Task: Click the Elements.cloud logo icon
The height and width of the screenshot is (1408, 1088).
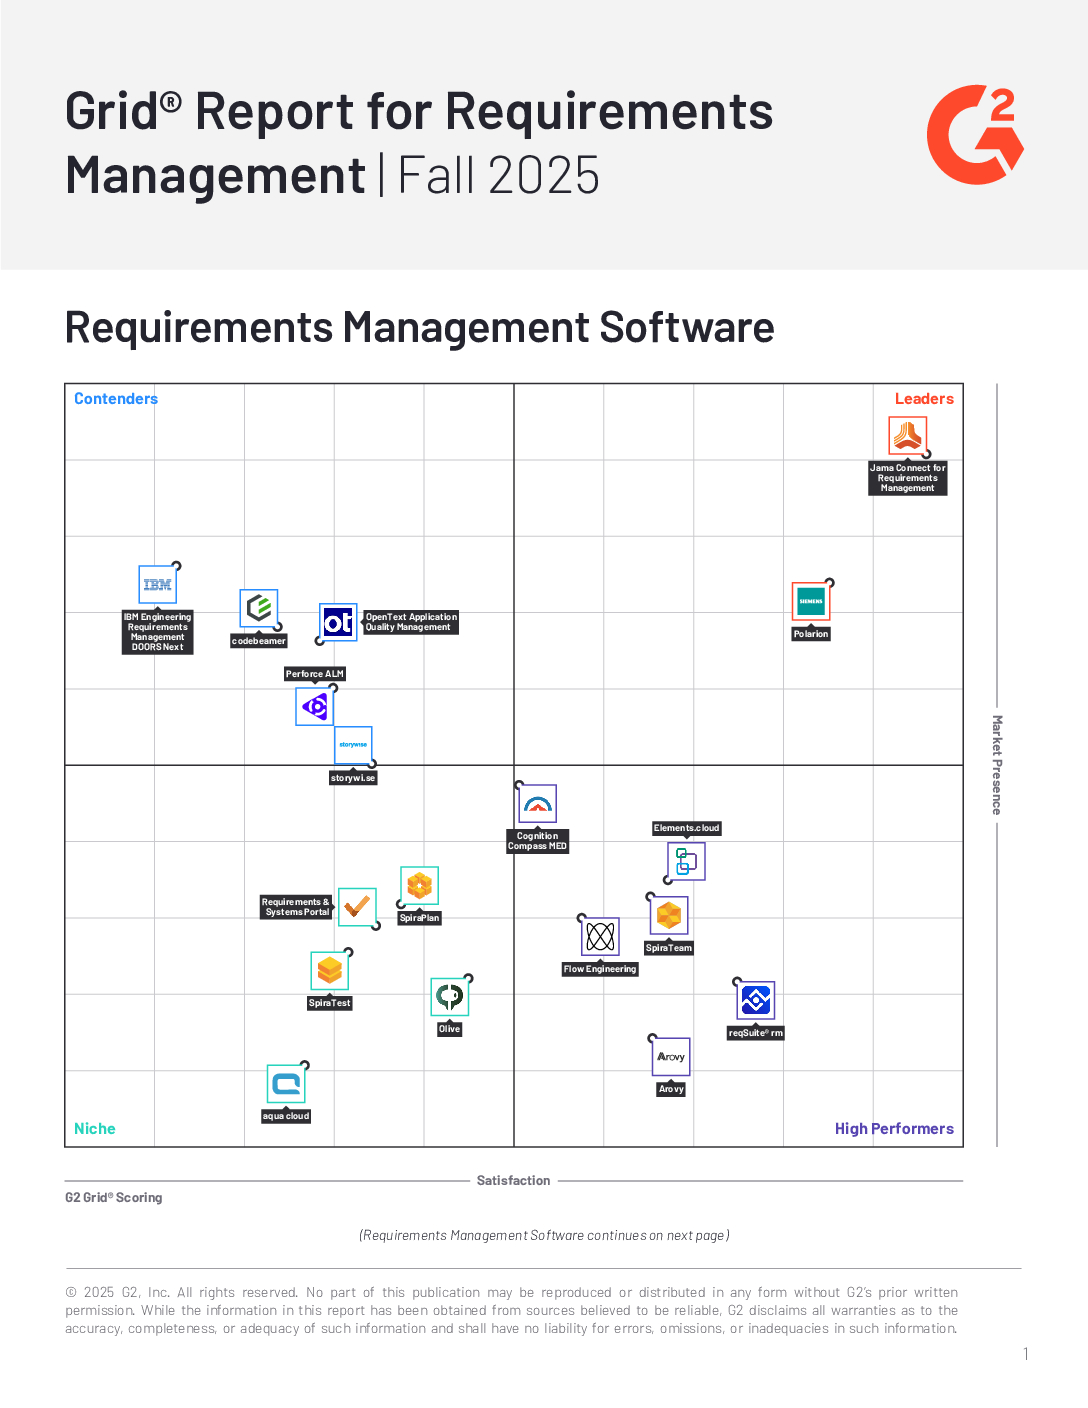Action: 686,861
